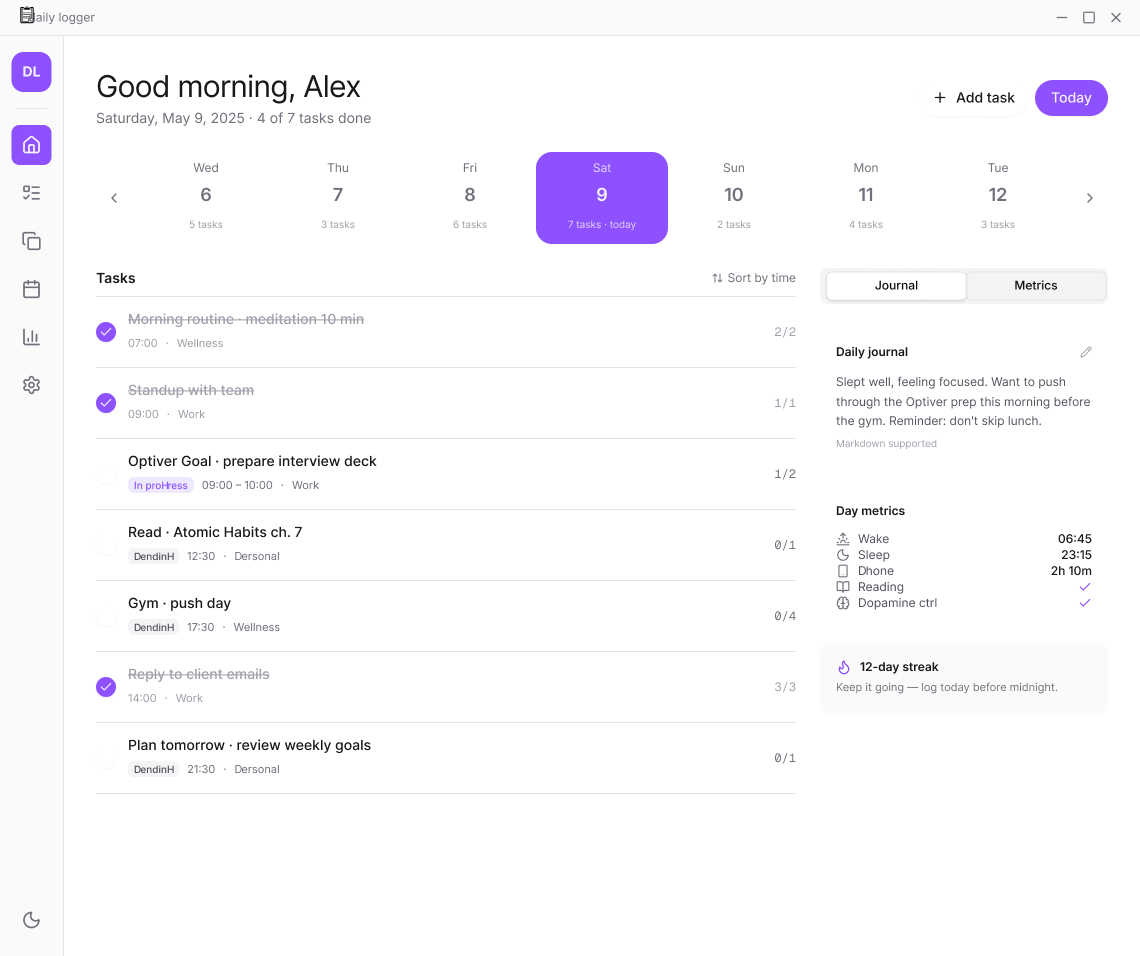Check off Plan tomorrow weekly goals task
This screenshot has height=956, width=1140.
pyautogui.click(x=106, y=758)
